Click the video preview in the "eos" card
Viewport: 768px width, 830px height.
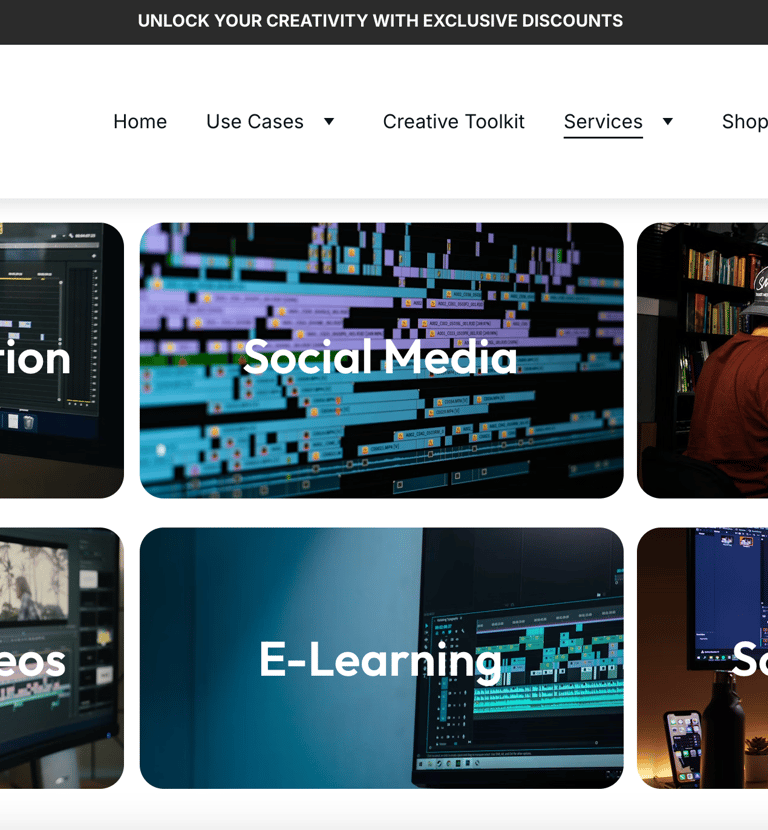click(34, 582)
